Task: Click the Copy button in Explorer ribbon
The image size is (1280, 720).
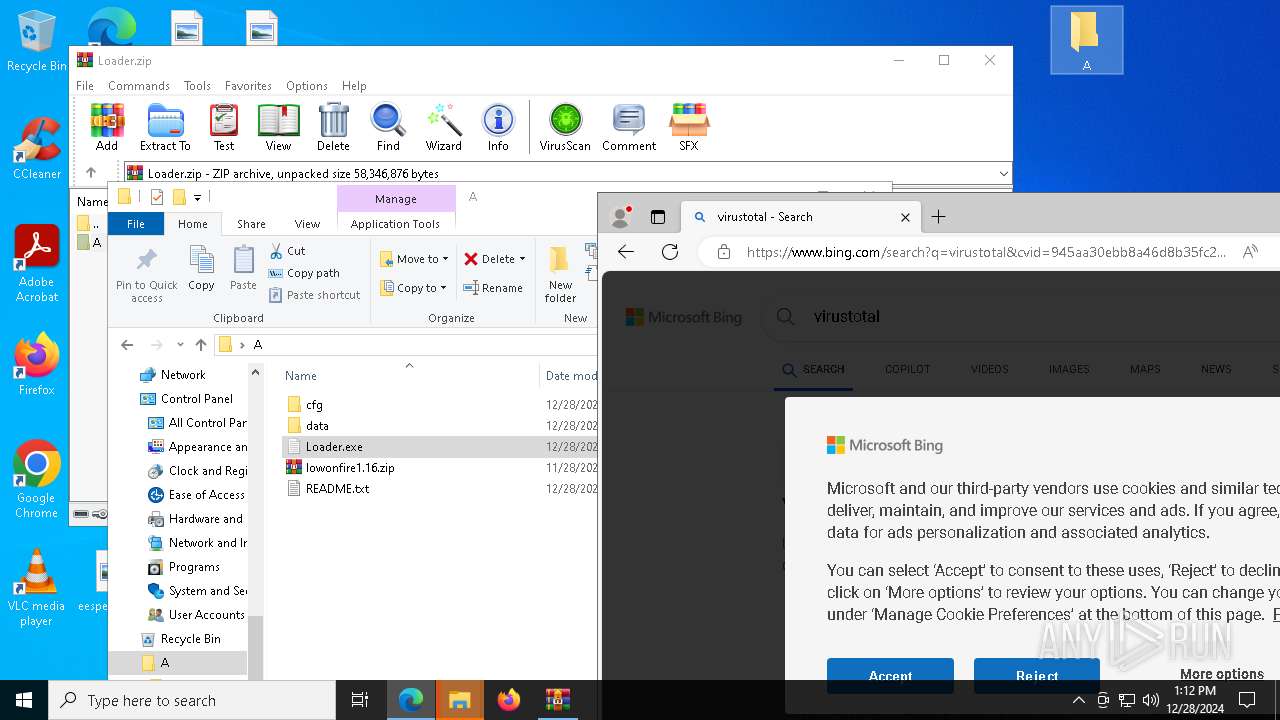Action: 201,269
